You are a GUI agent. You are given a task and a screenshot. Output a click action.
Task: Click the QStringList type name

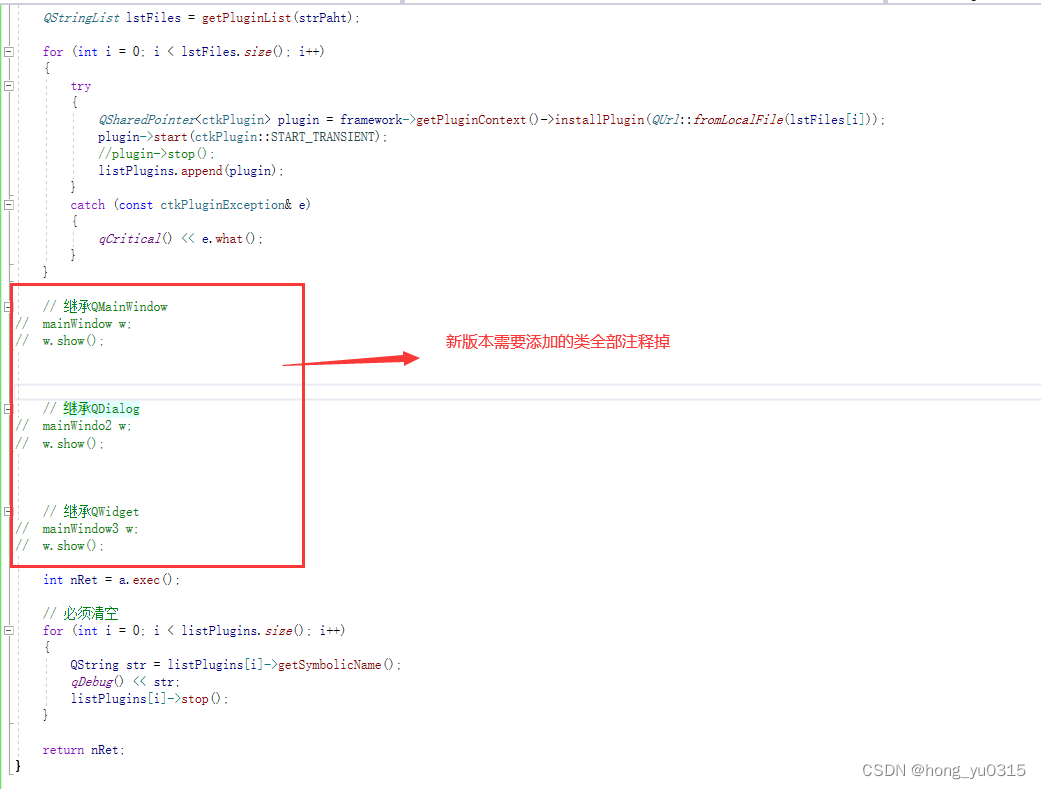click(81, 18)
